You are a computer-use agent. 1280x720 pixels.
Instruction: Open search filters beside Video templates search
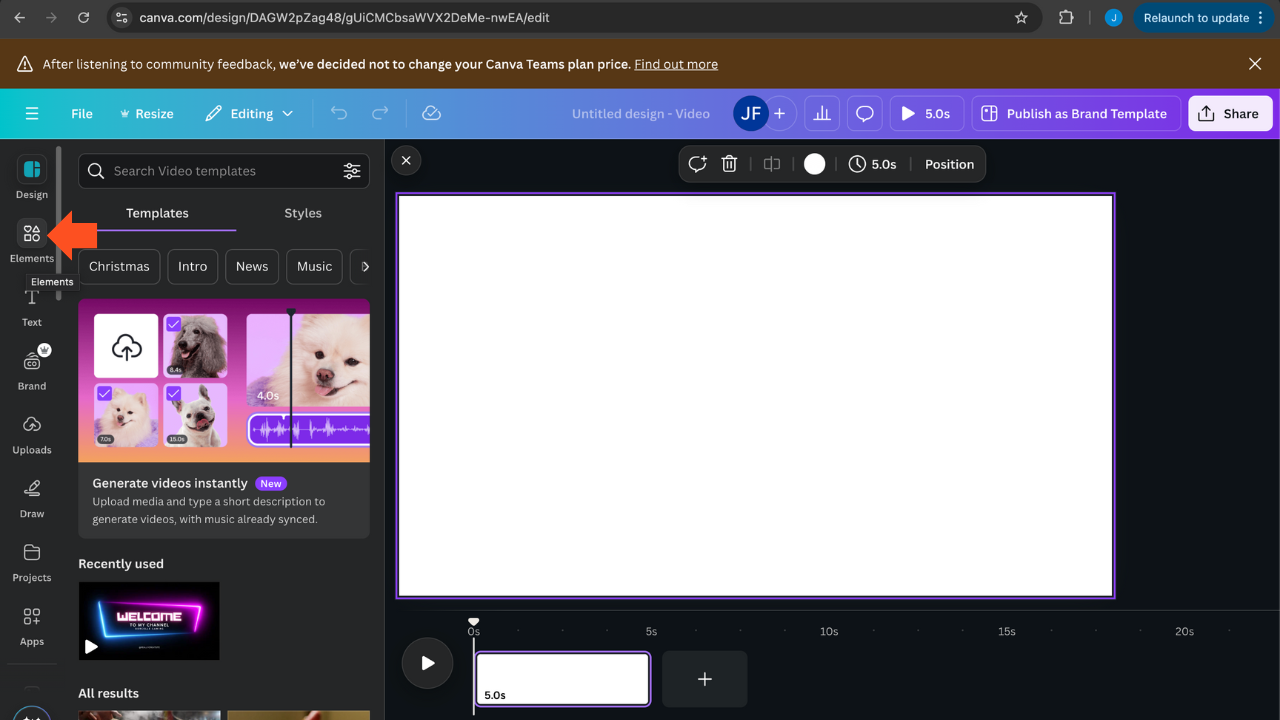352,171
